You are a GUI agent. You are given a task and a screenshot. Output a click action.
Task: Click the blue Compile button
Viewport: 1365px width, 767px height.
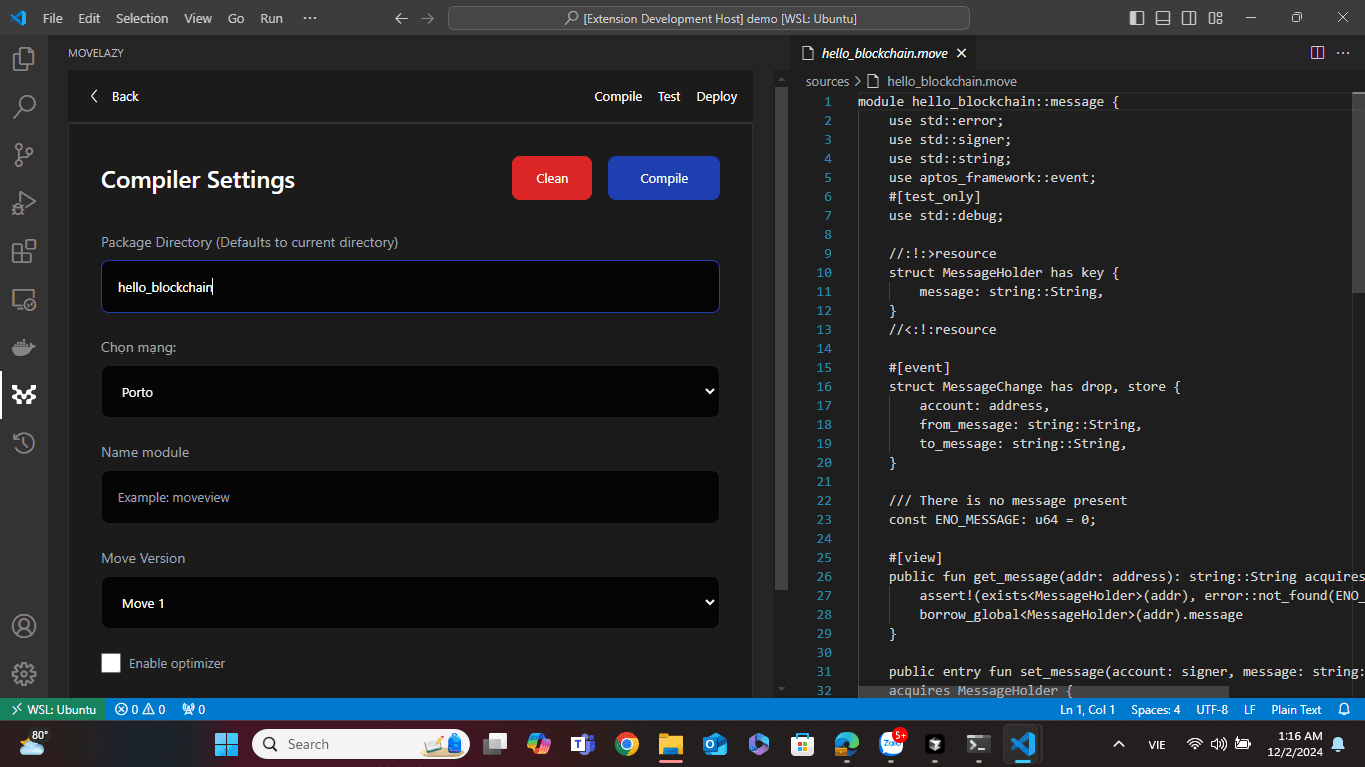pos(664,178)
